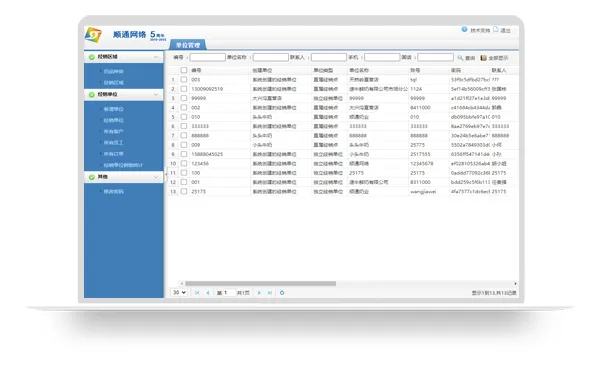Viewport: 600px width, 367px height.
Task: Click the show-all (全部显示) book icon
Action: (x=484, y=58)
